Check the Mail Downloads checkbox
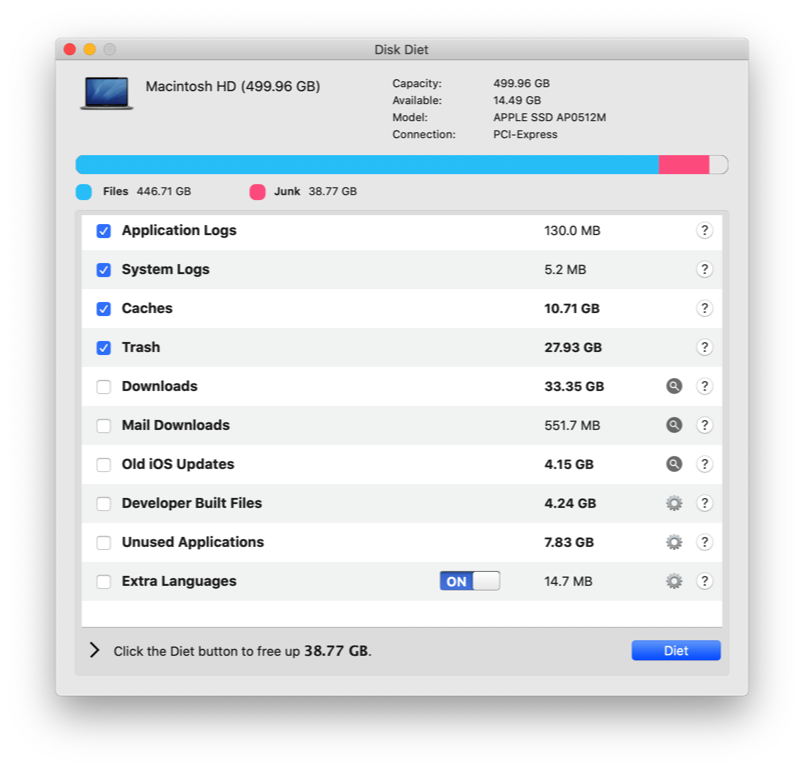 click(x=104, y=426)
